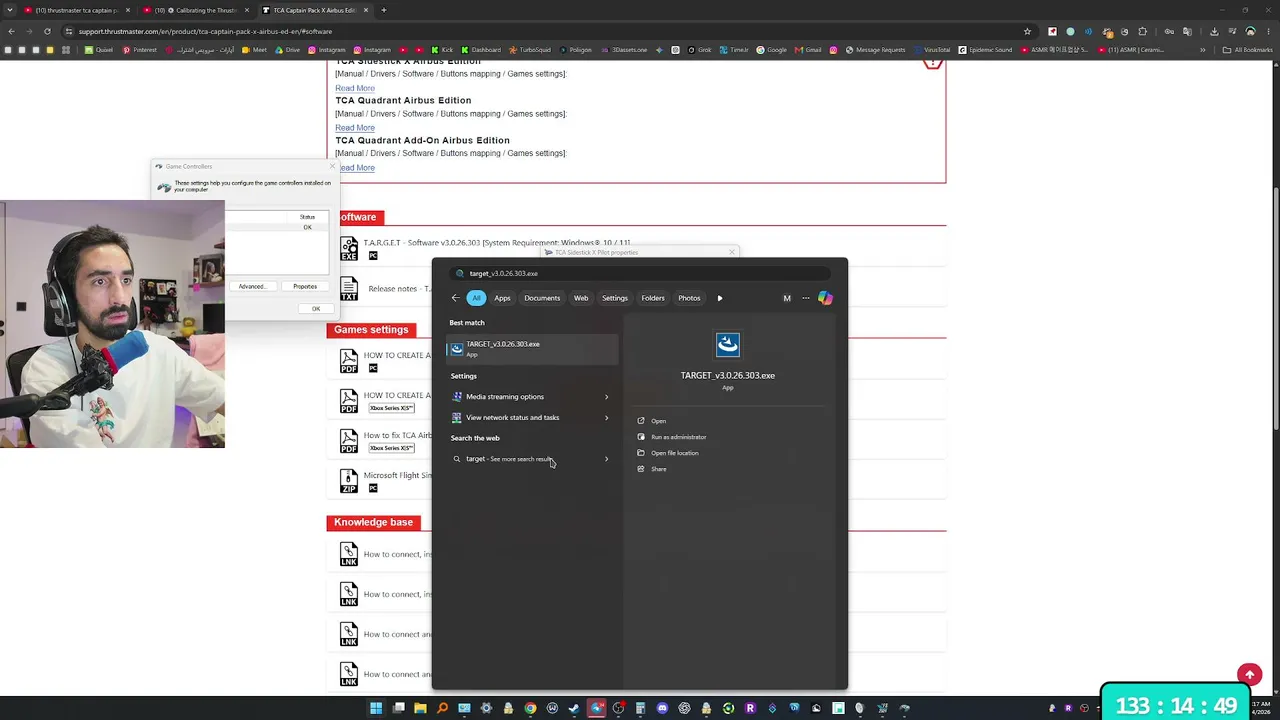Select the Settings search filter
This screenshot has height=720, width=1280.
pos(615,298)
